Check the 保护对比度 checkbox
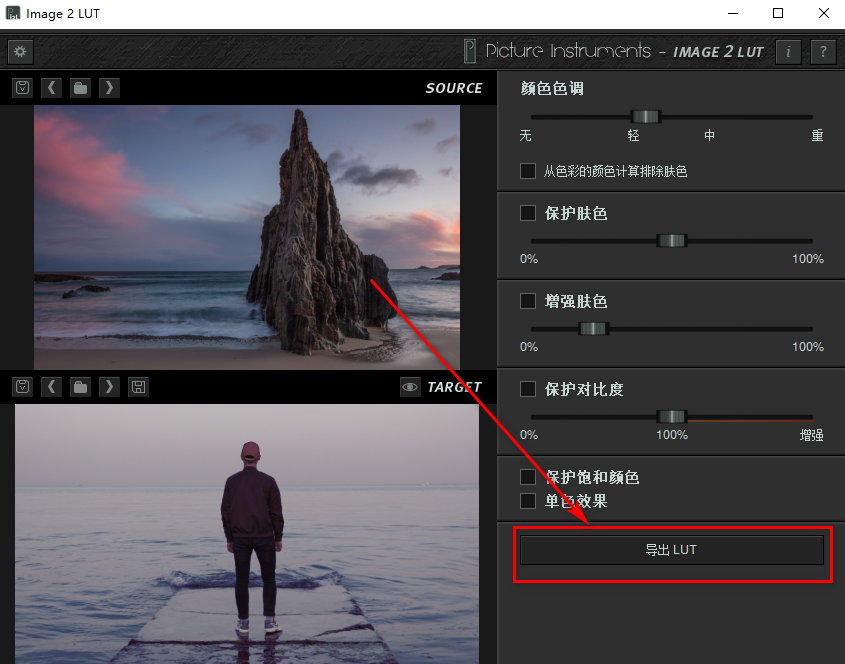Viewport: 845px width, 664px height. (x=528, y=389)
